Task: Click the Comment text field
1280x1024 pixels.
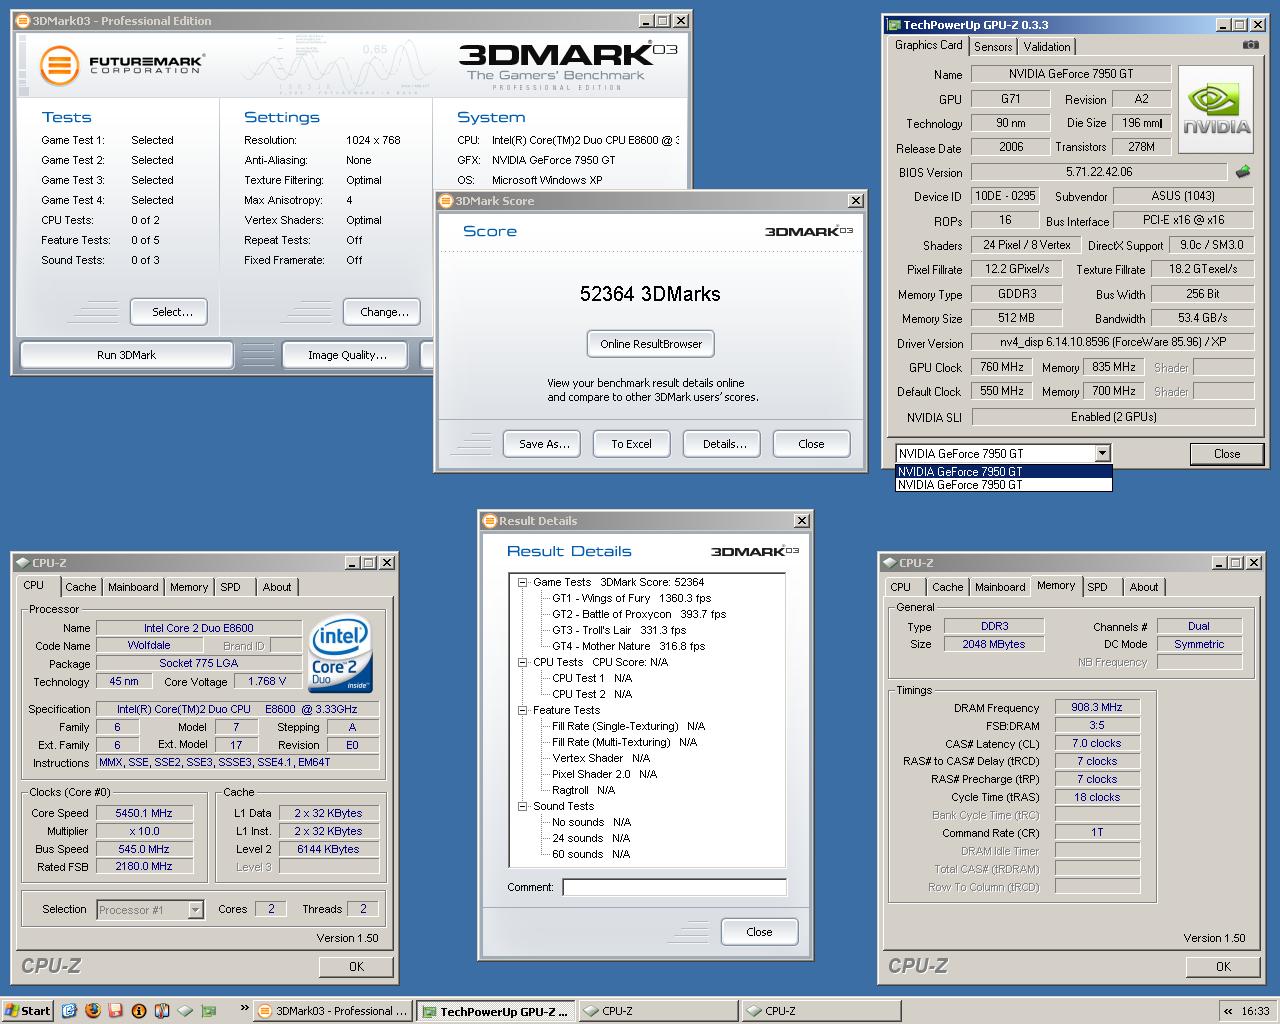Action: (674, 887)
